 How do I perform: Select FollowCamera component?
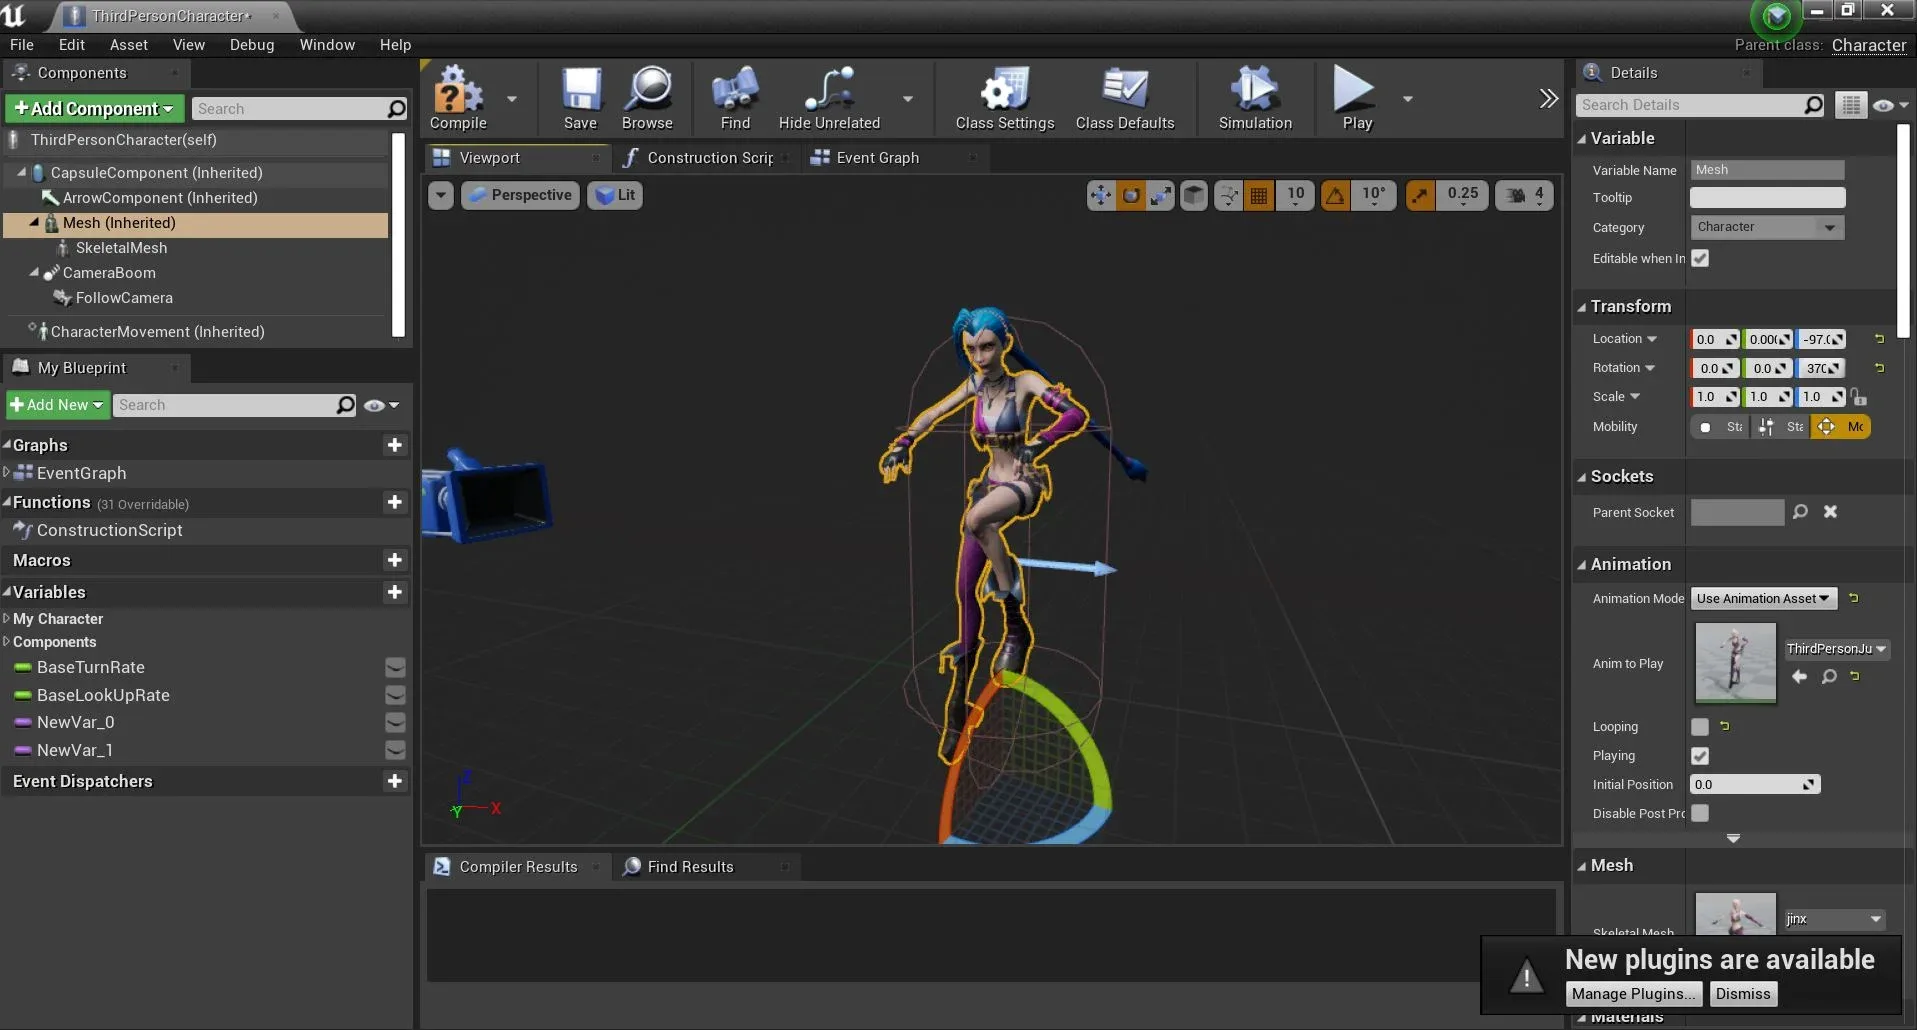(124, 298)
